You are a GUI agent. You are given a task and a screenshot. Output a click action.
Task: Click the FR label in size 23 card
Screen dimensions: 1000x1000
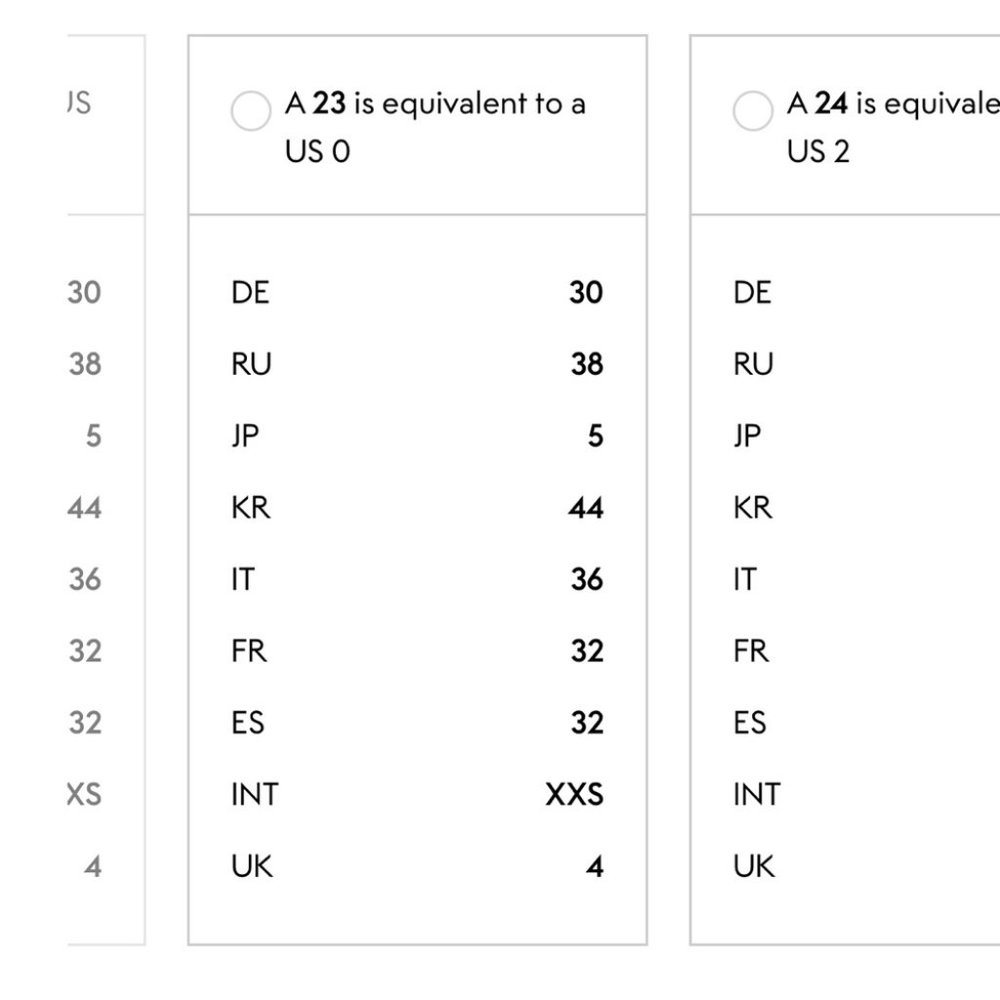click(x=249, y=651)
